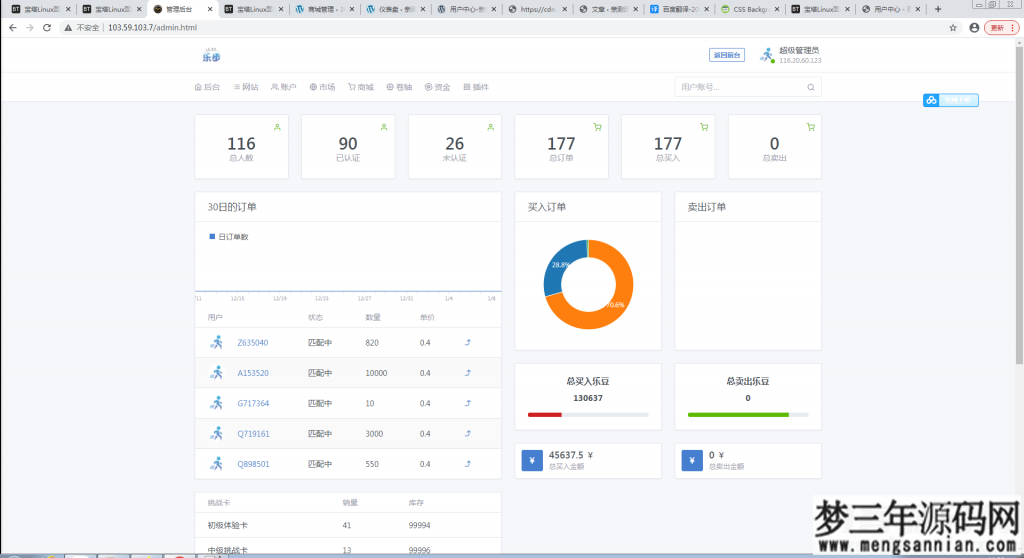This screenshot has height=558, width=1024.
Task: Click the arrow icon in the A153520 row
Action: click(468, 373)
